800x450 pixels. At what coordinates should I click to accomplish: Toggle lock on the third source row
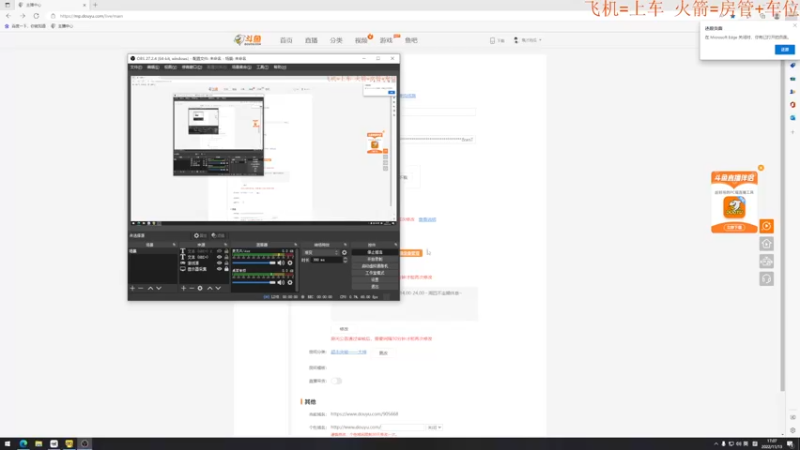(227, 263)
